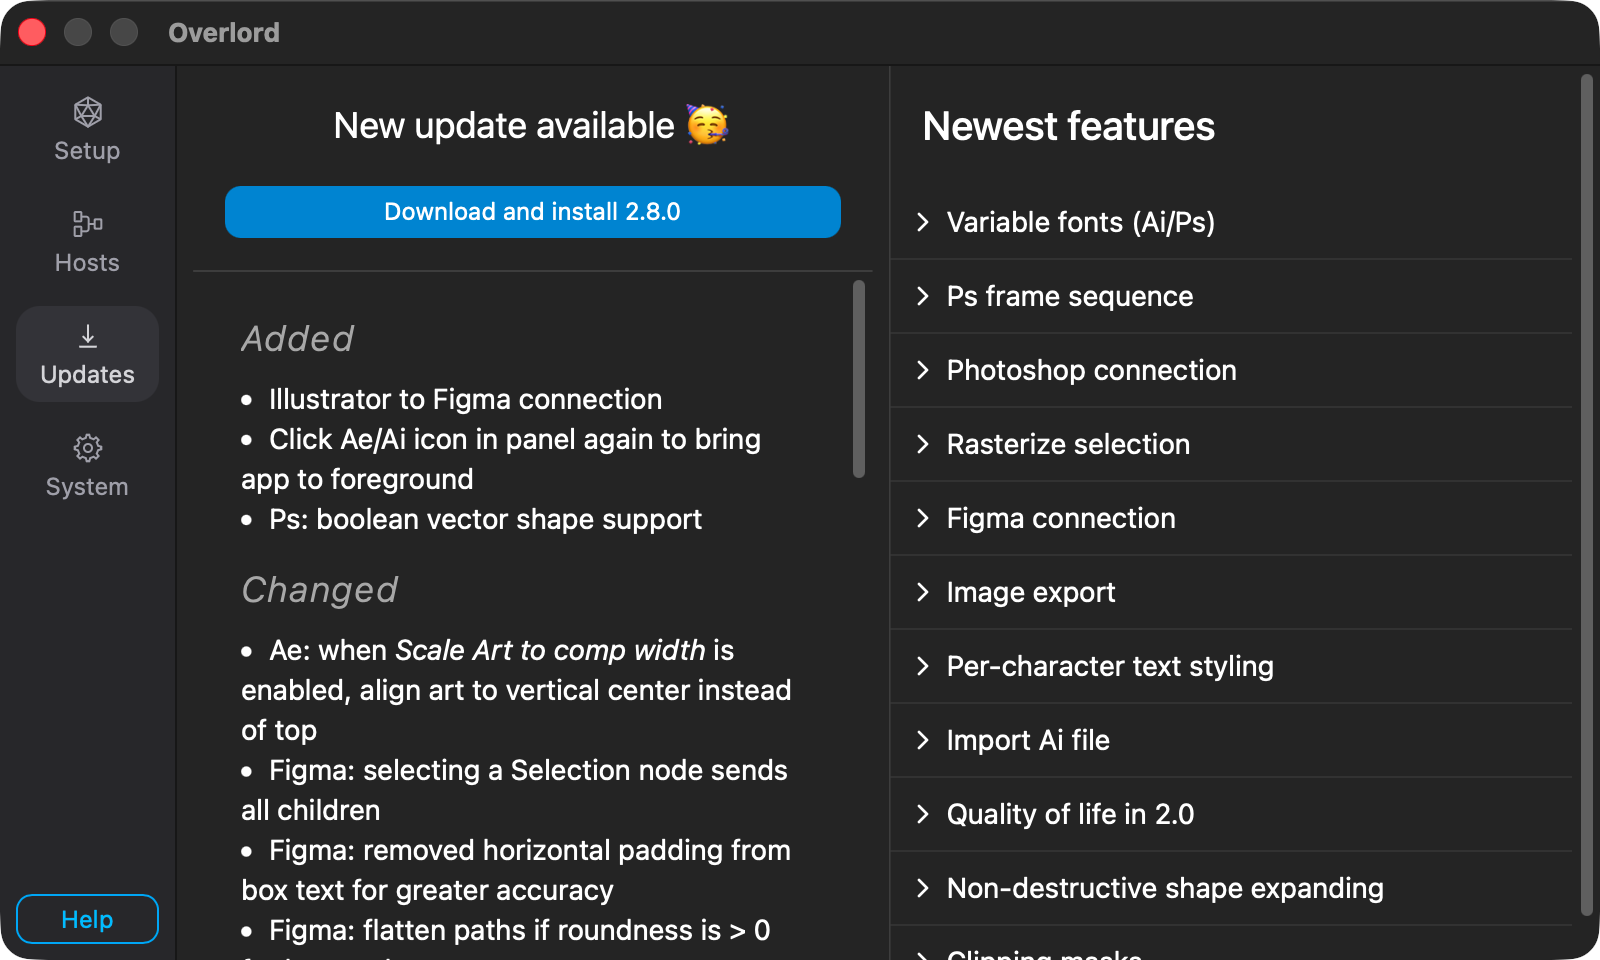Close the Overlord window
The image size is (1600, 960).
click(32, 32)
